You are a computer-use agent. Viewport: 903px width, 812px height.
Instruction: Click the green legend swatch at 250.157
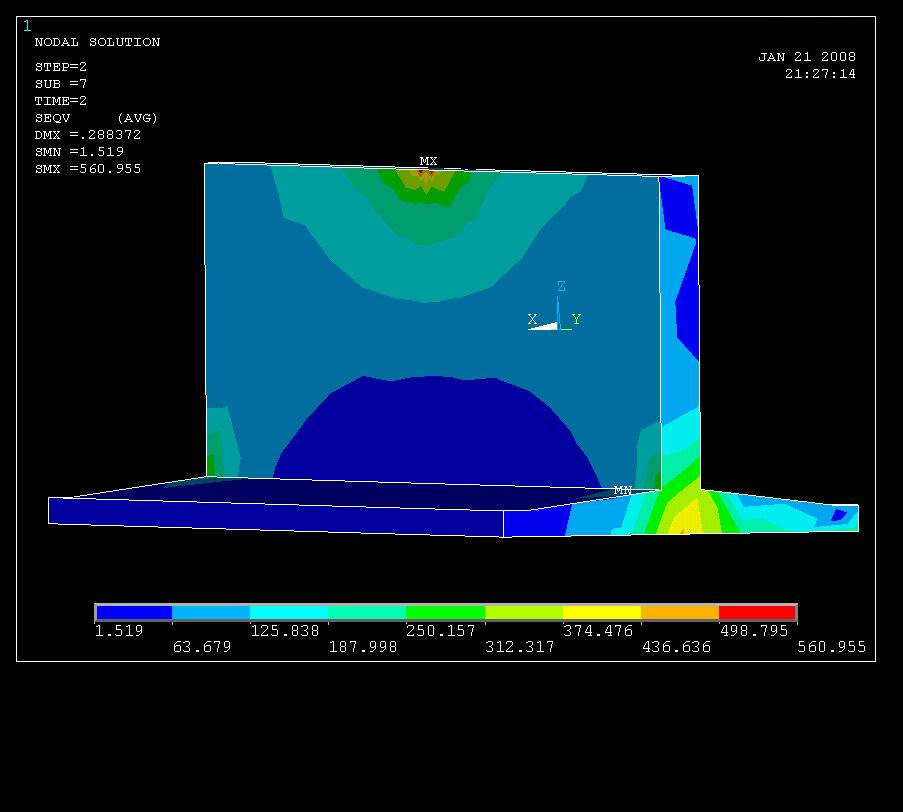click(x=445, y=612)
